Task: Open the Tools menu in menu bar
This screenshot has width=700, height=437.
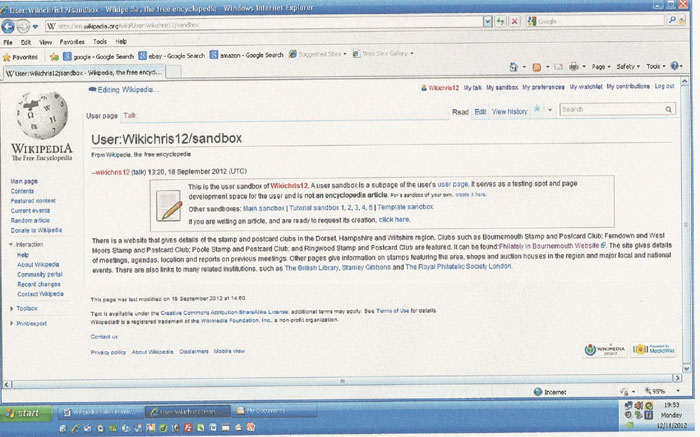Action: [x=100, y=42]
